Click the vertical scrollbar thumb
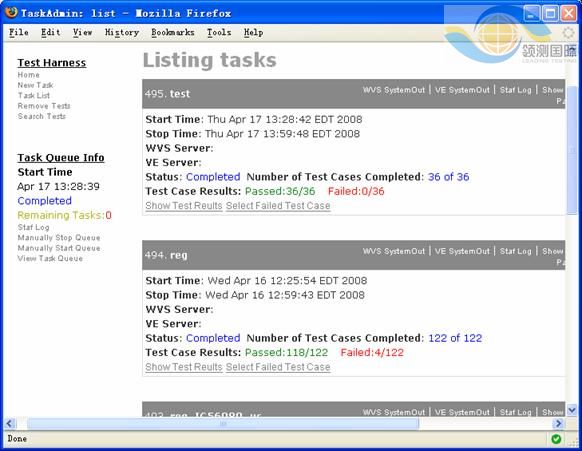The image size is (582, 451). (x=572, y=150)
